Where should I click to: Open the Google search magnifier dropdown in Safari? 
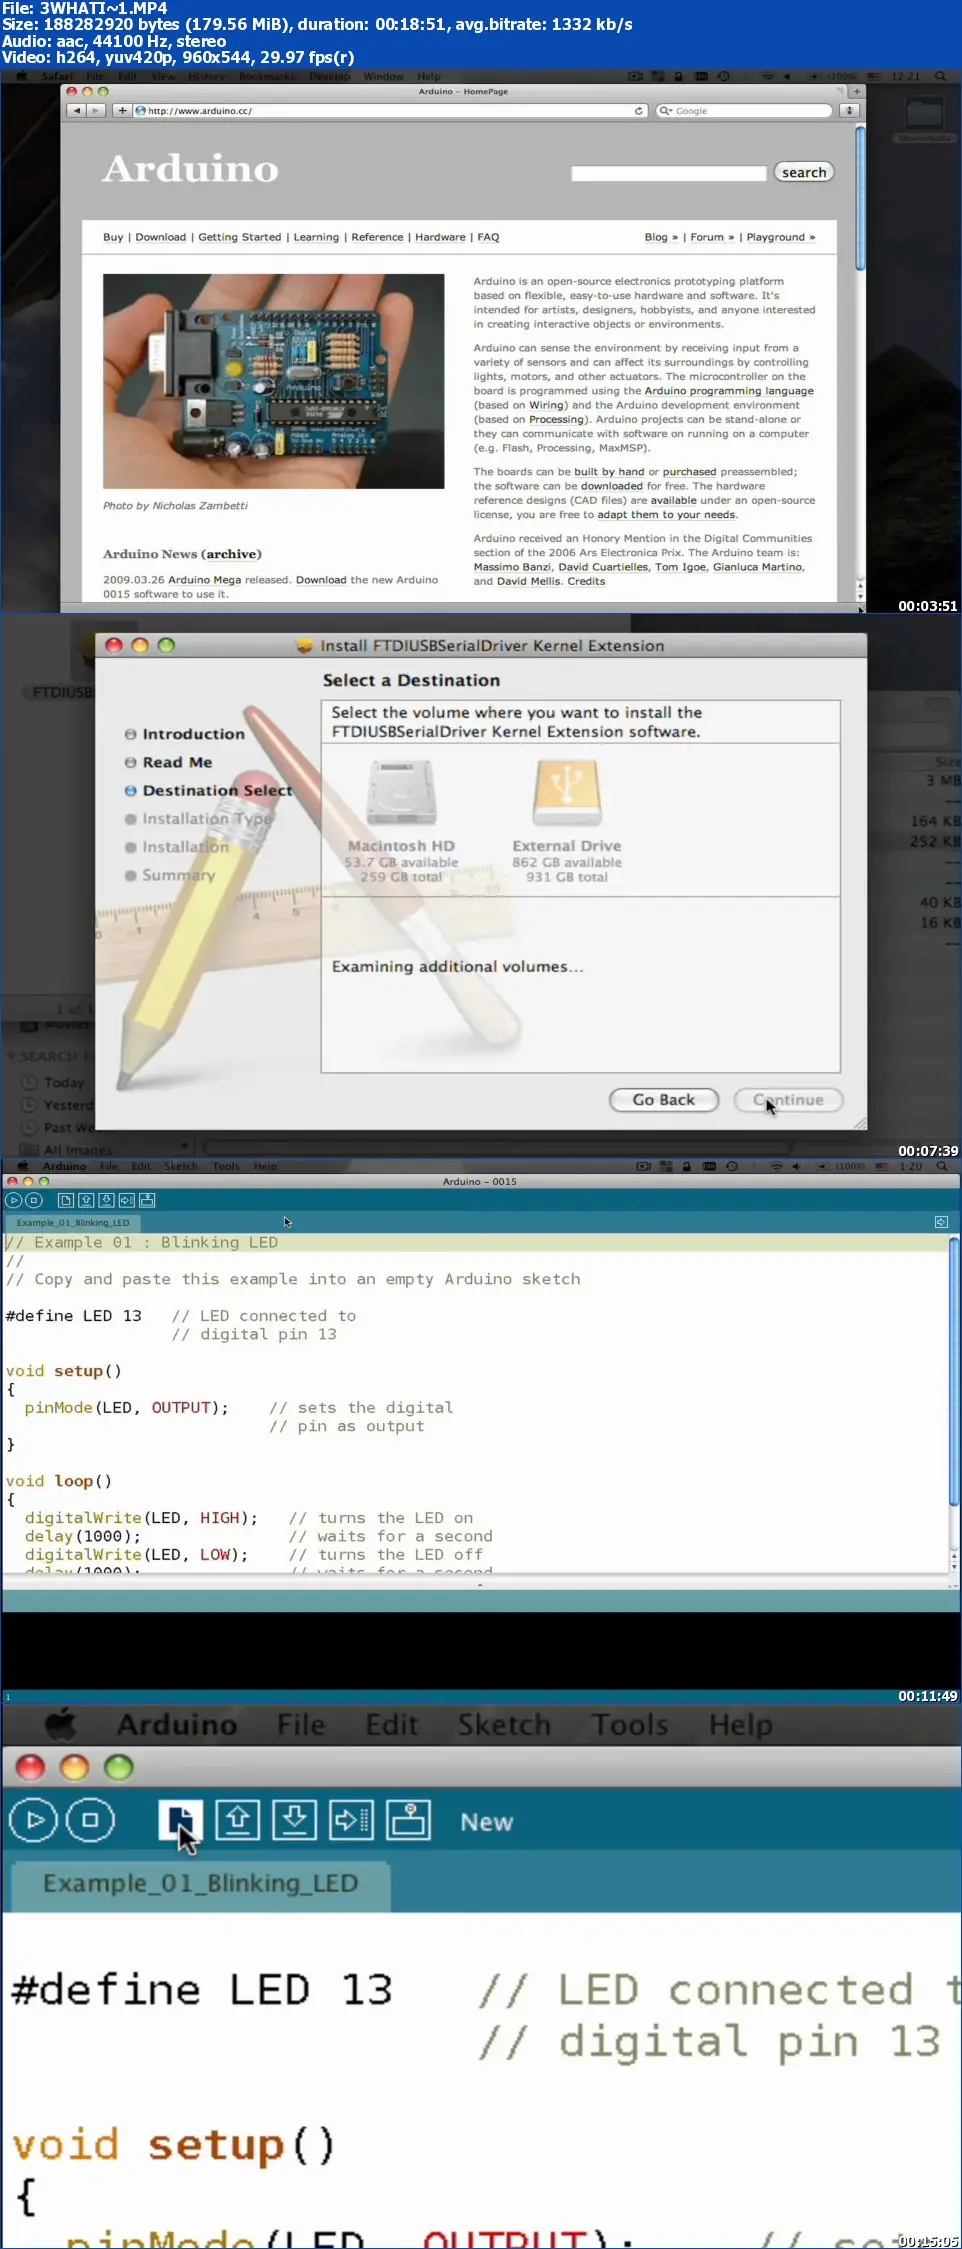(666, 111)
